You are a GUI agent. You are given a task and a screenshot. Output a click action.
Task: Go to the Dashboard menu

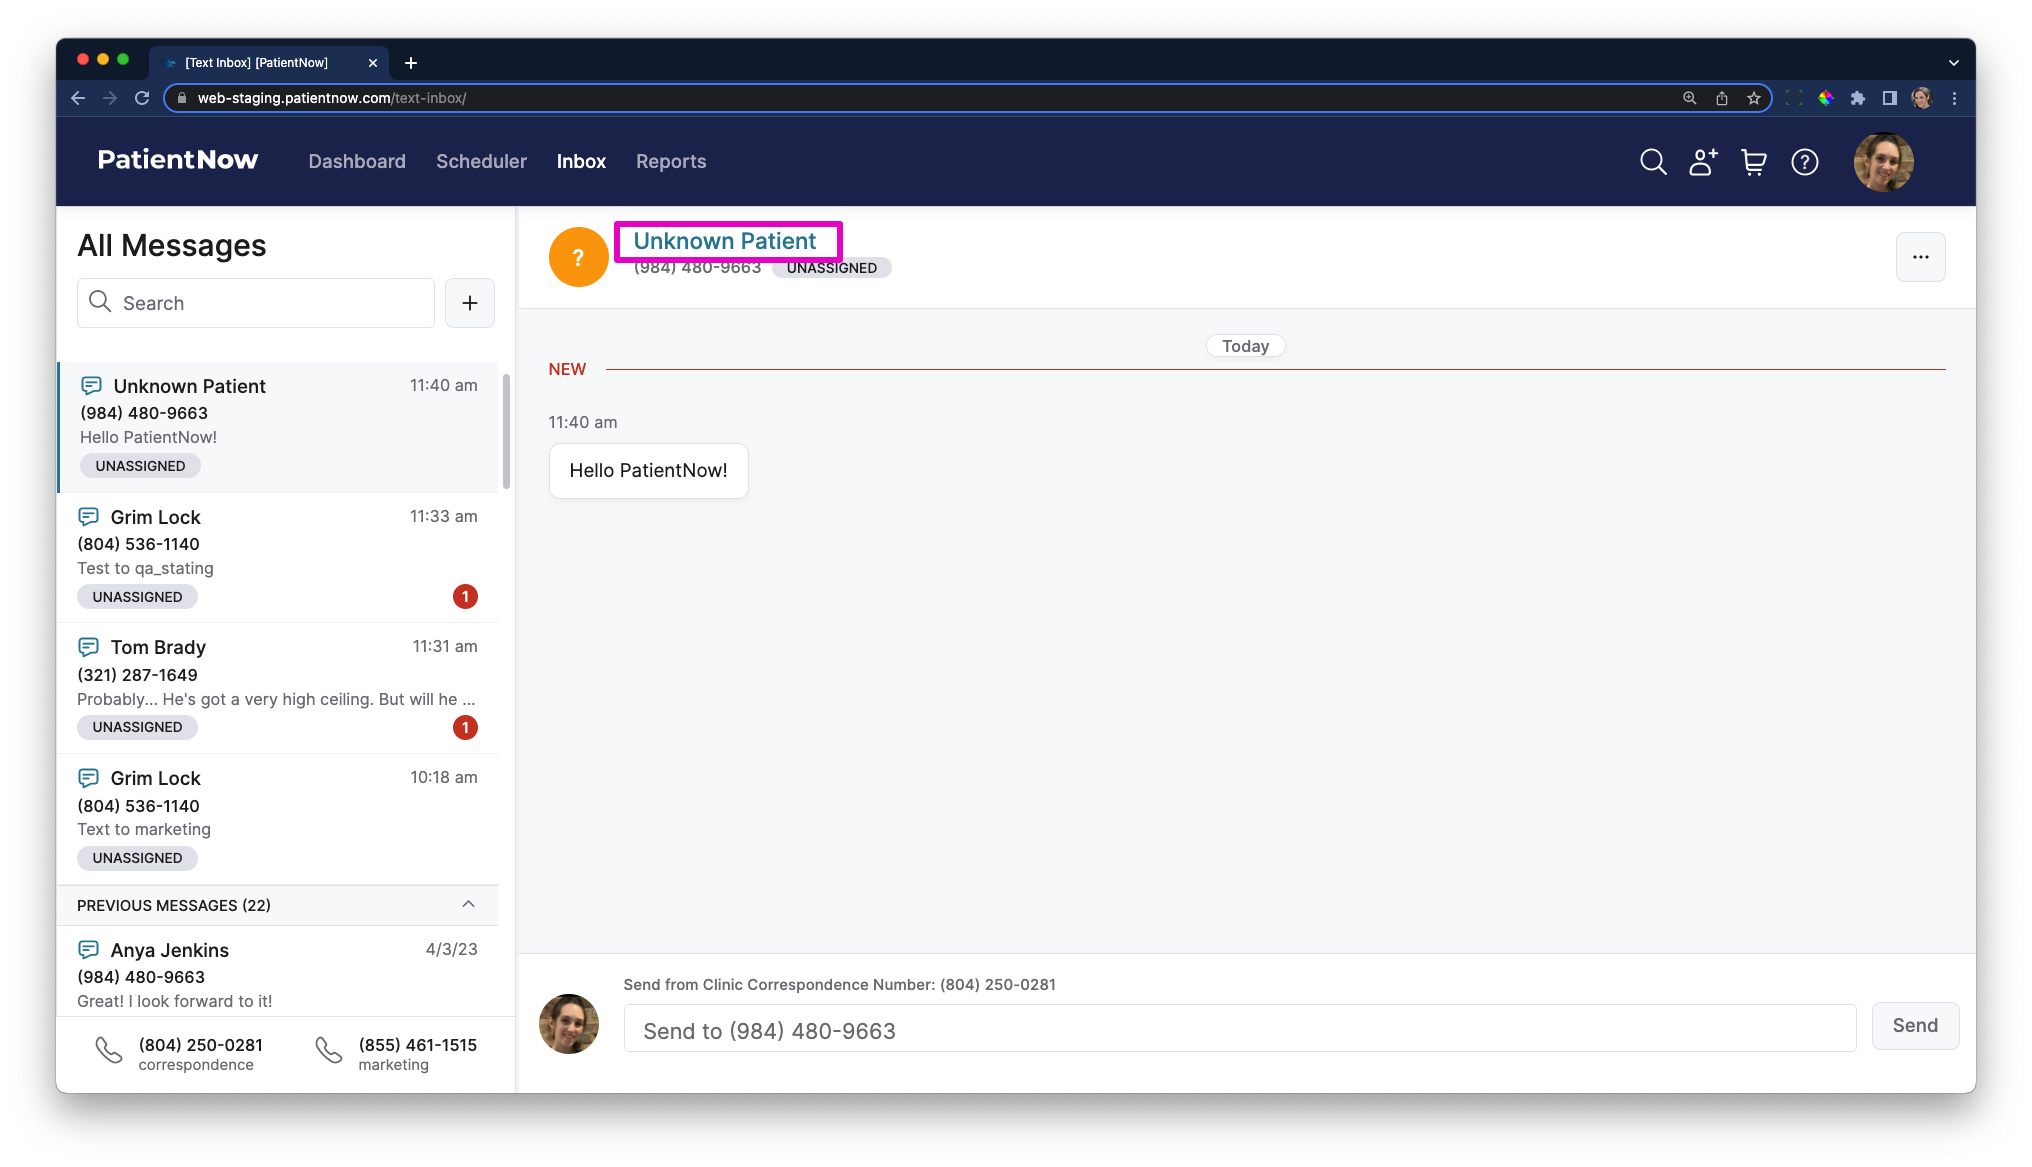[357, 161]
